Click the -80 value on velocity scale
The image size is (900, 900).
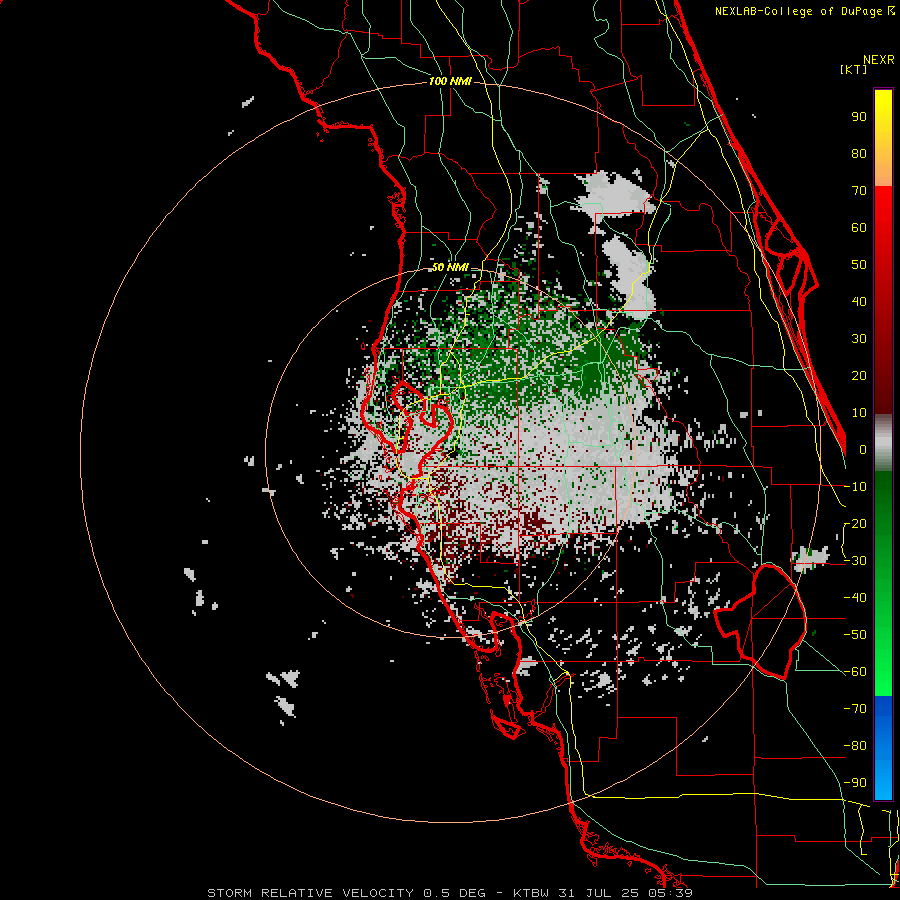[x=855, y=746]
